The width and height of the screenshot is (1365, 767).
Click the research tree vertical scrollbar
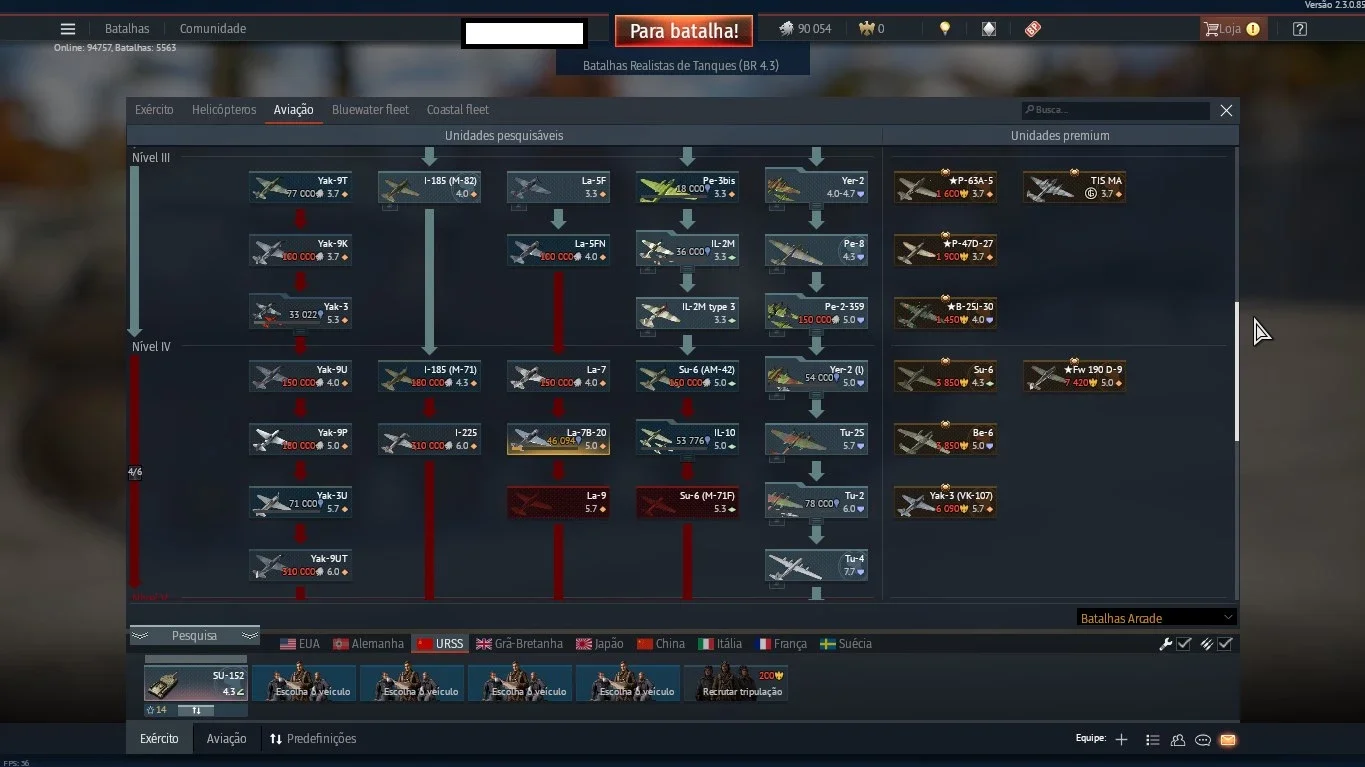click(1237, 371)
